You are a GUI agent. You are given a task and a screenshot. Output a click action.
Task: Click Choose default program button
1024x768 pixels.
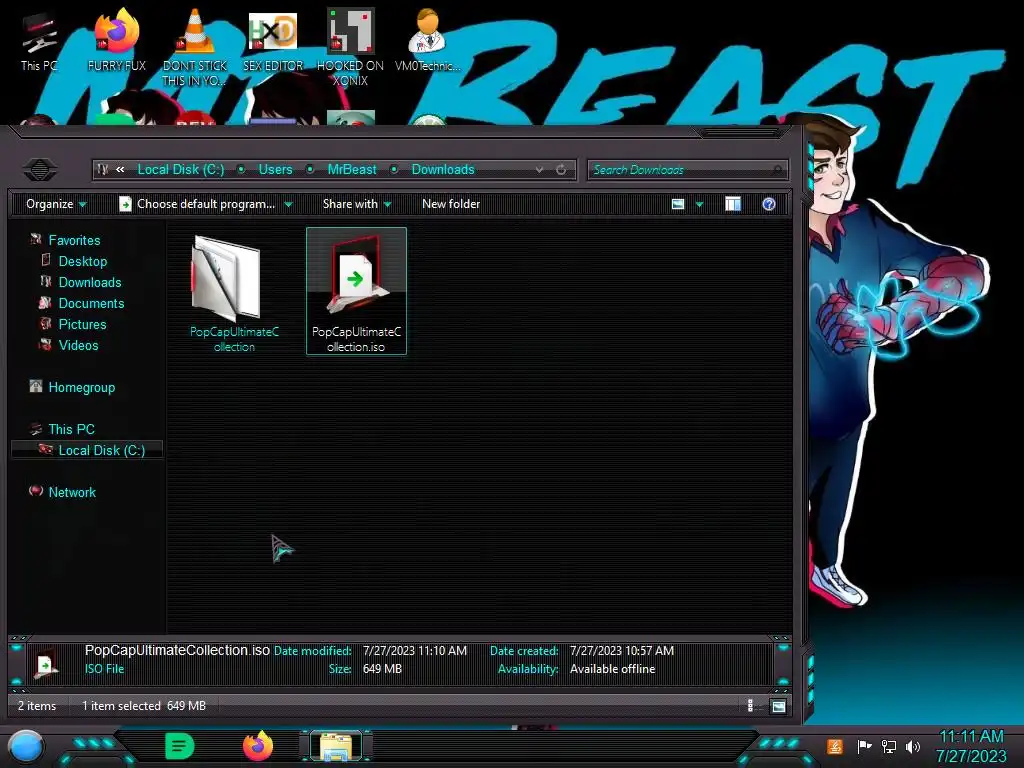[197, 204]
